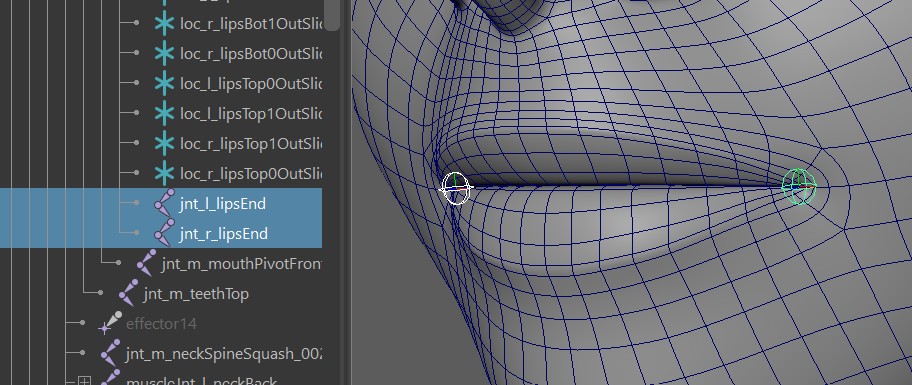The height and width of the screenshot is (385, 912).
Task: Click the joint icon of jnt_m_mouthPivotFront
Action: point(147,263)
